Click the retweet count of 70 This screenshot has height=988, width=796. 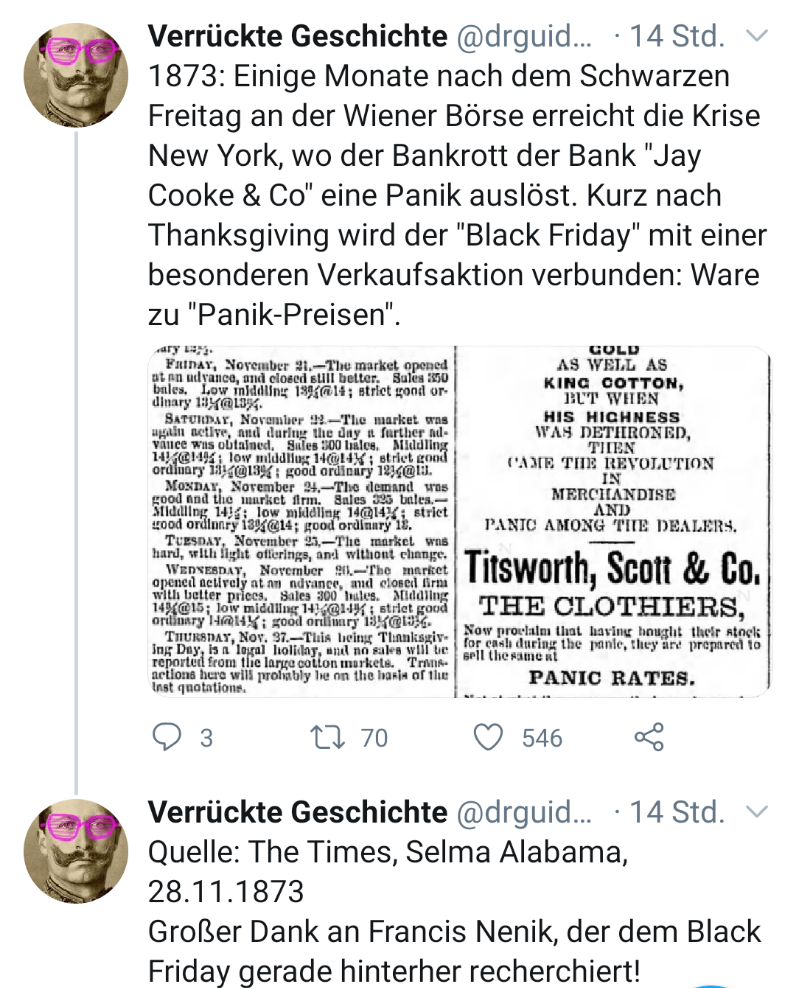coord(374,739)
